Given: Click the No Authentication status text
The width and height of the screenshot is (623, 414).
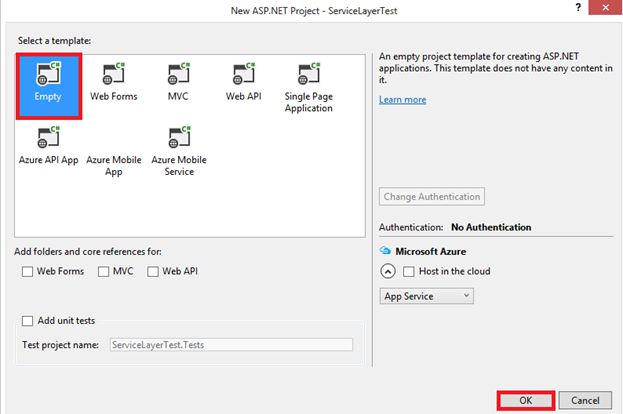Looking at the screenshot, I should [x=491, y=227].
